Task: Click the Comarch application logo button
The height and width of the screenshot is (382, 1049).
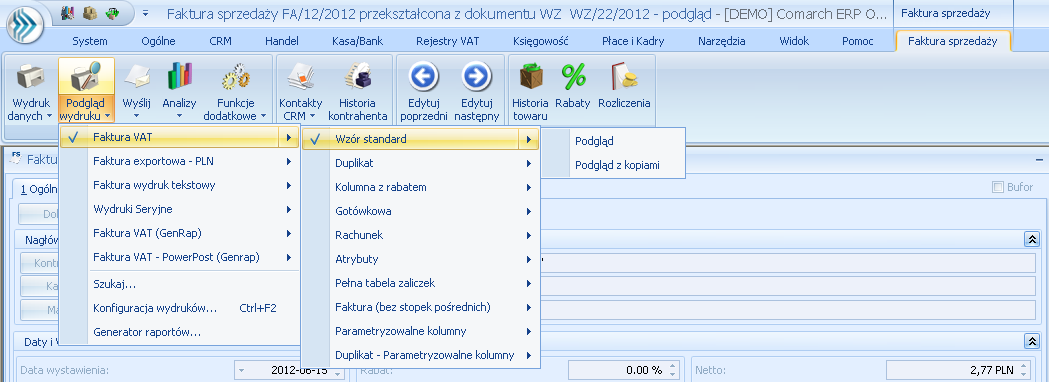Action: pos(25,25)
